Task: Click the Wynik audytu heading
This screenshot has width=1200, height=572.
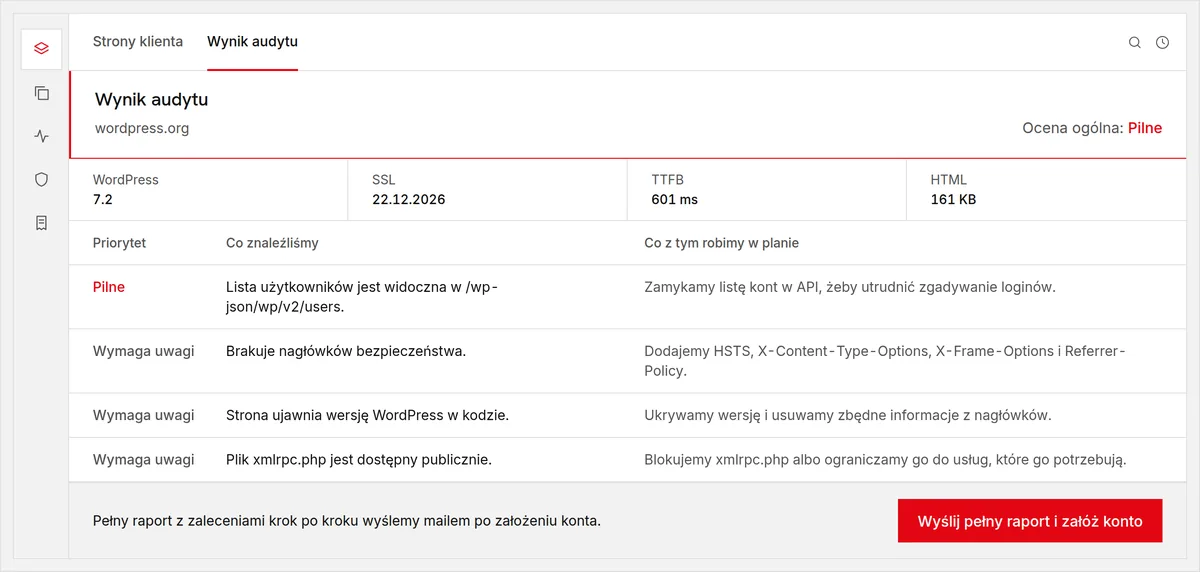Action: point(151,100)
